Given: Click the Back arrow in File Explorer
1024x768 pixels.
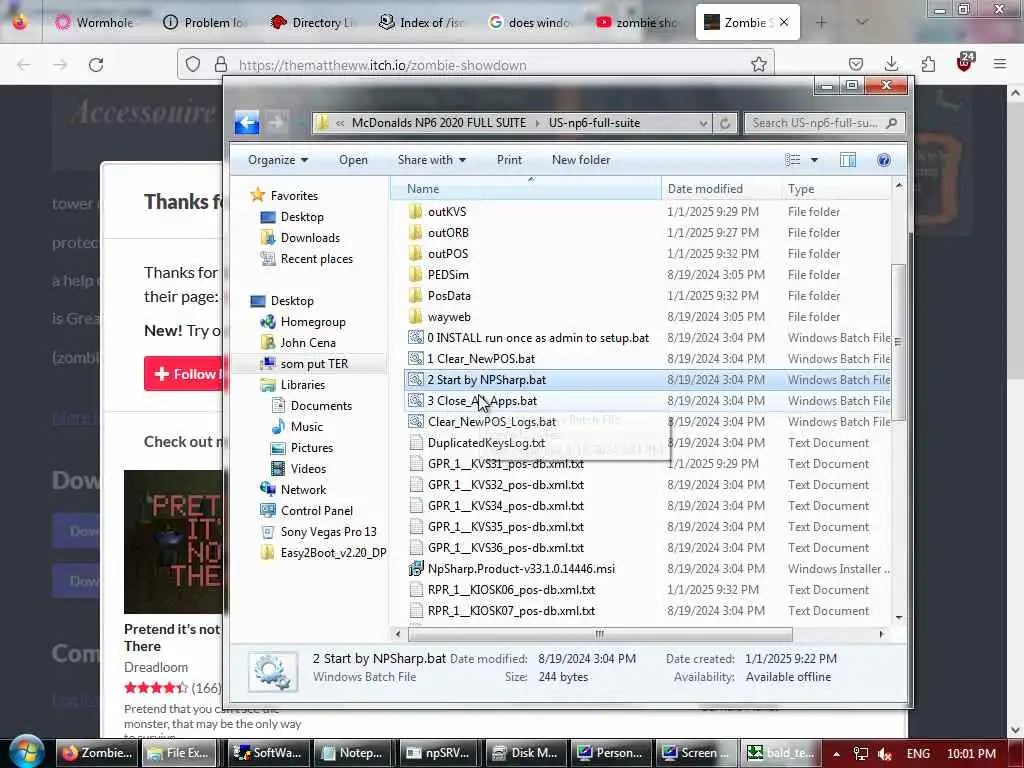Looking at the screenshot, I should [x=247, y=122].
